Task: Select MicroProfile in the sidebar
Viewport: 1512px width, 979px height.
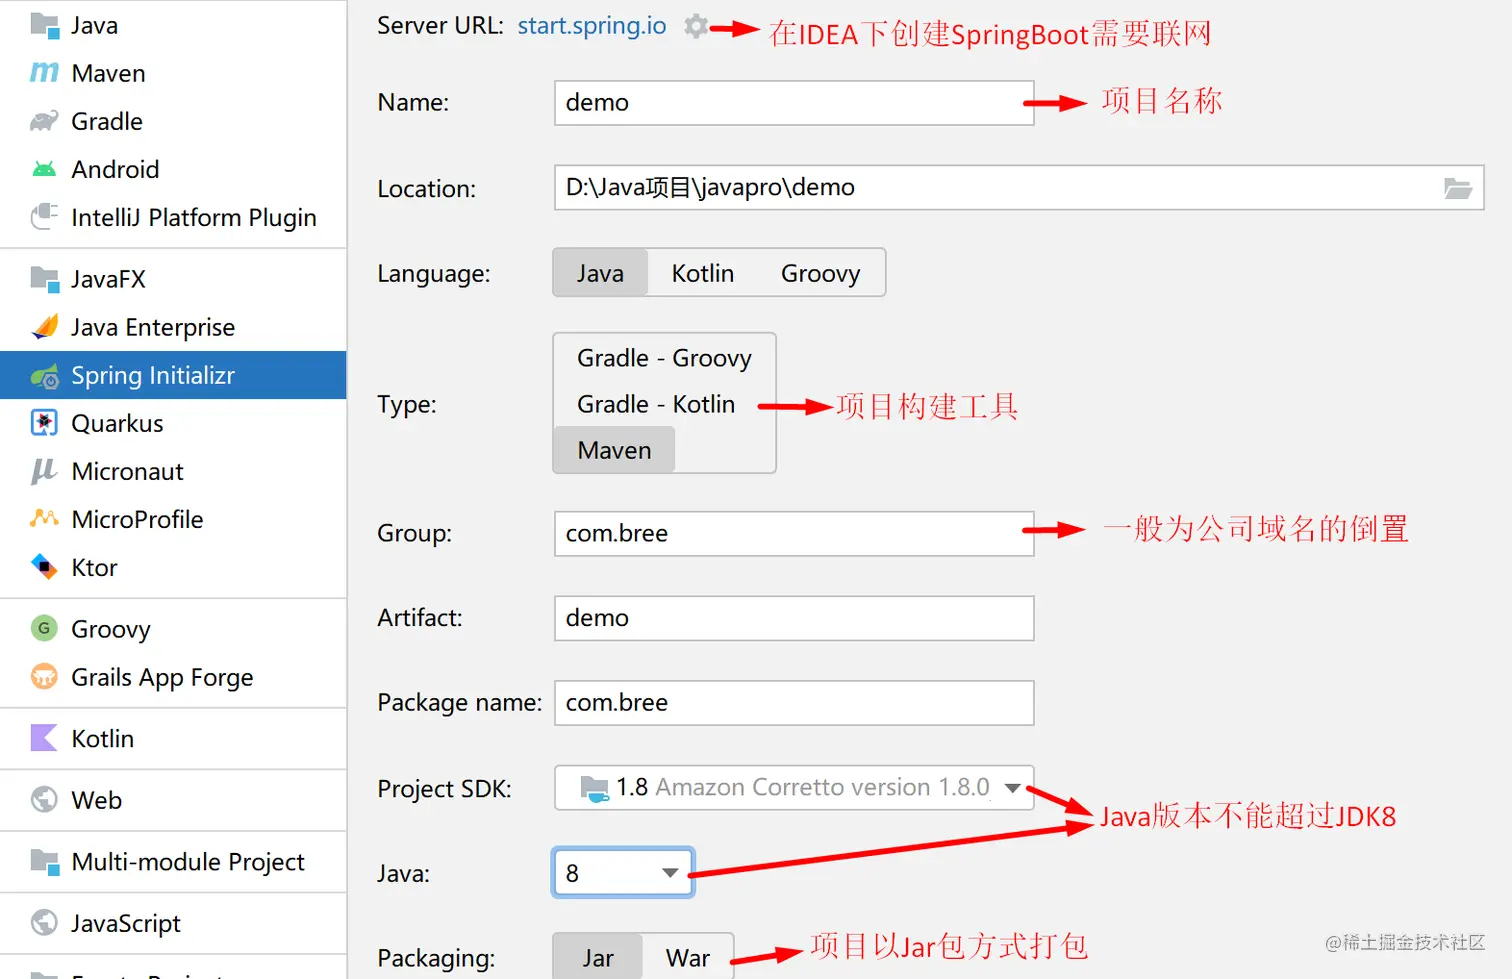Action: [x=173, y=519]
